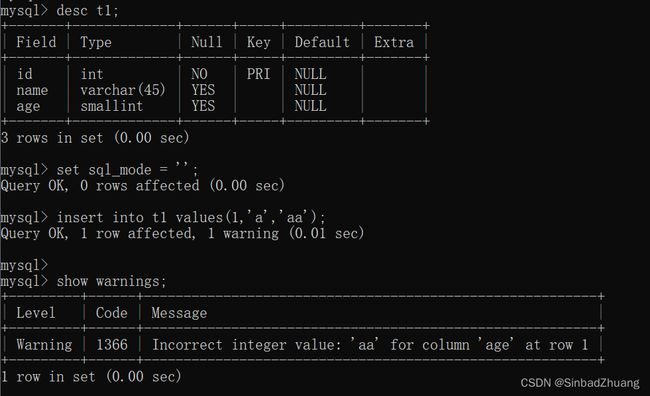This screenshot has width=650, height=396.
Task: Select the '1 warning' result text
Action: 243,233
